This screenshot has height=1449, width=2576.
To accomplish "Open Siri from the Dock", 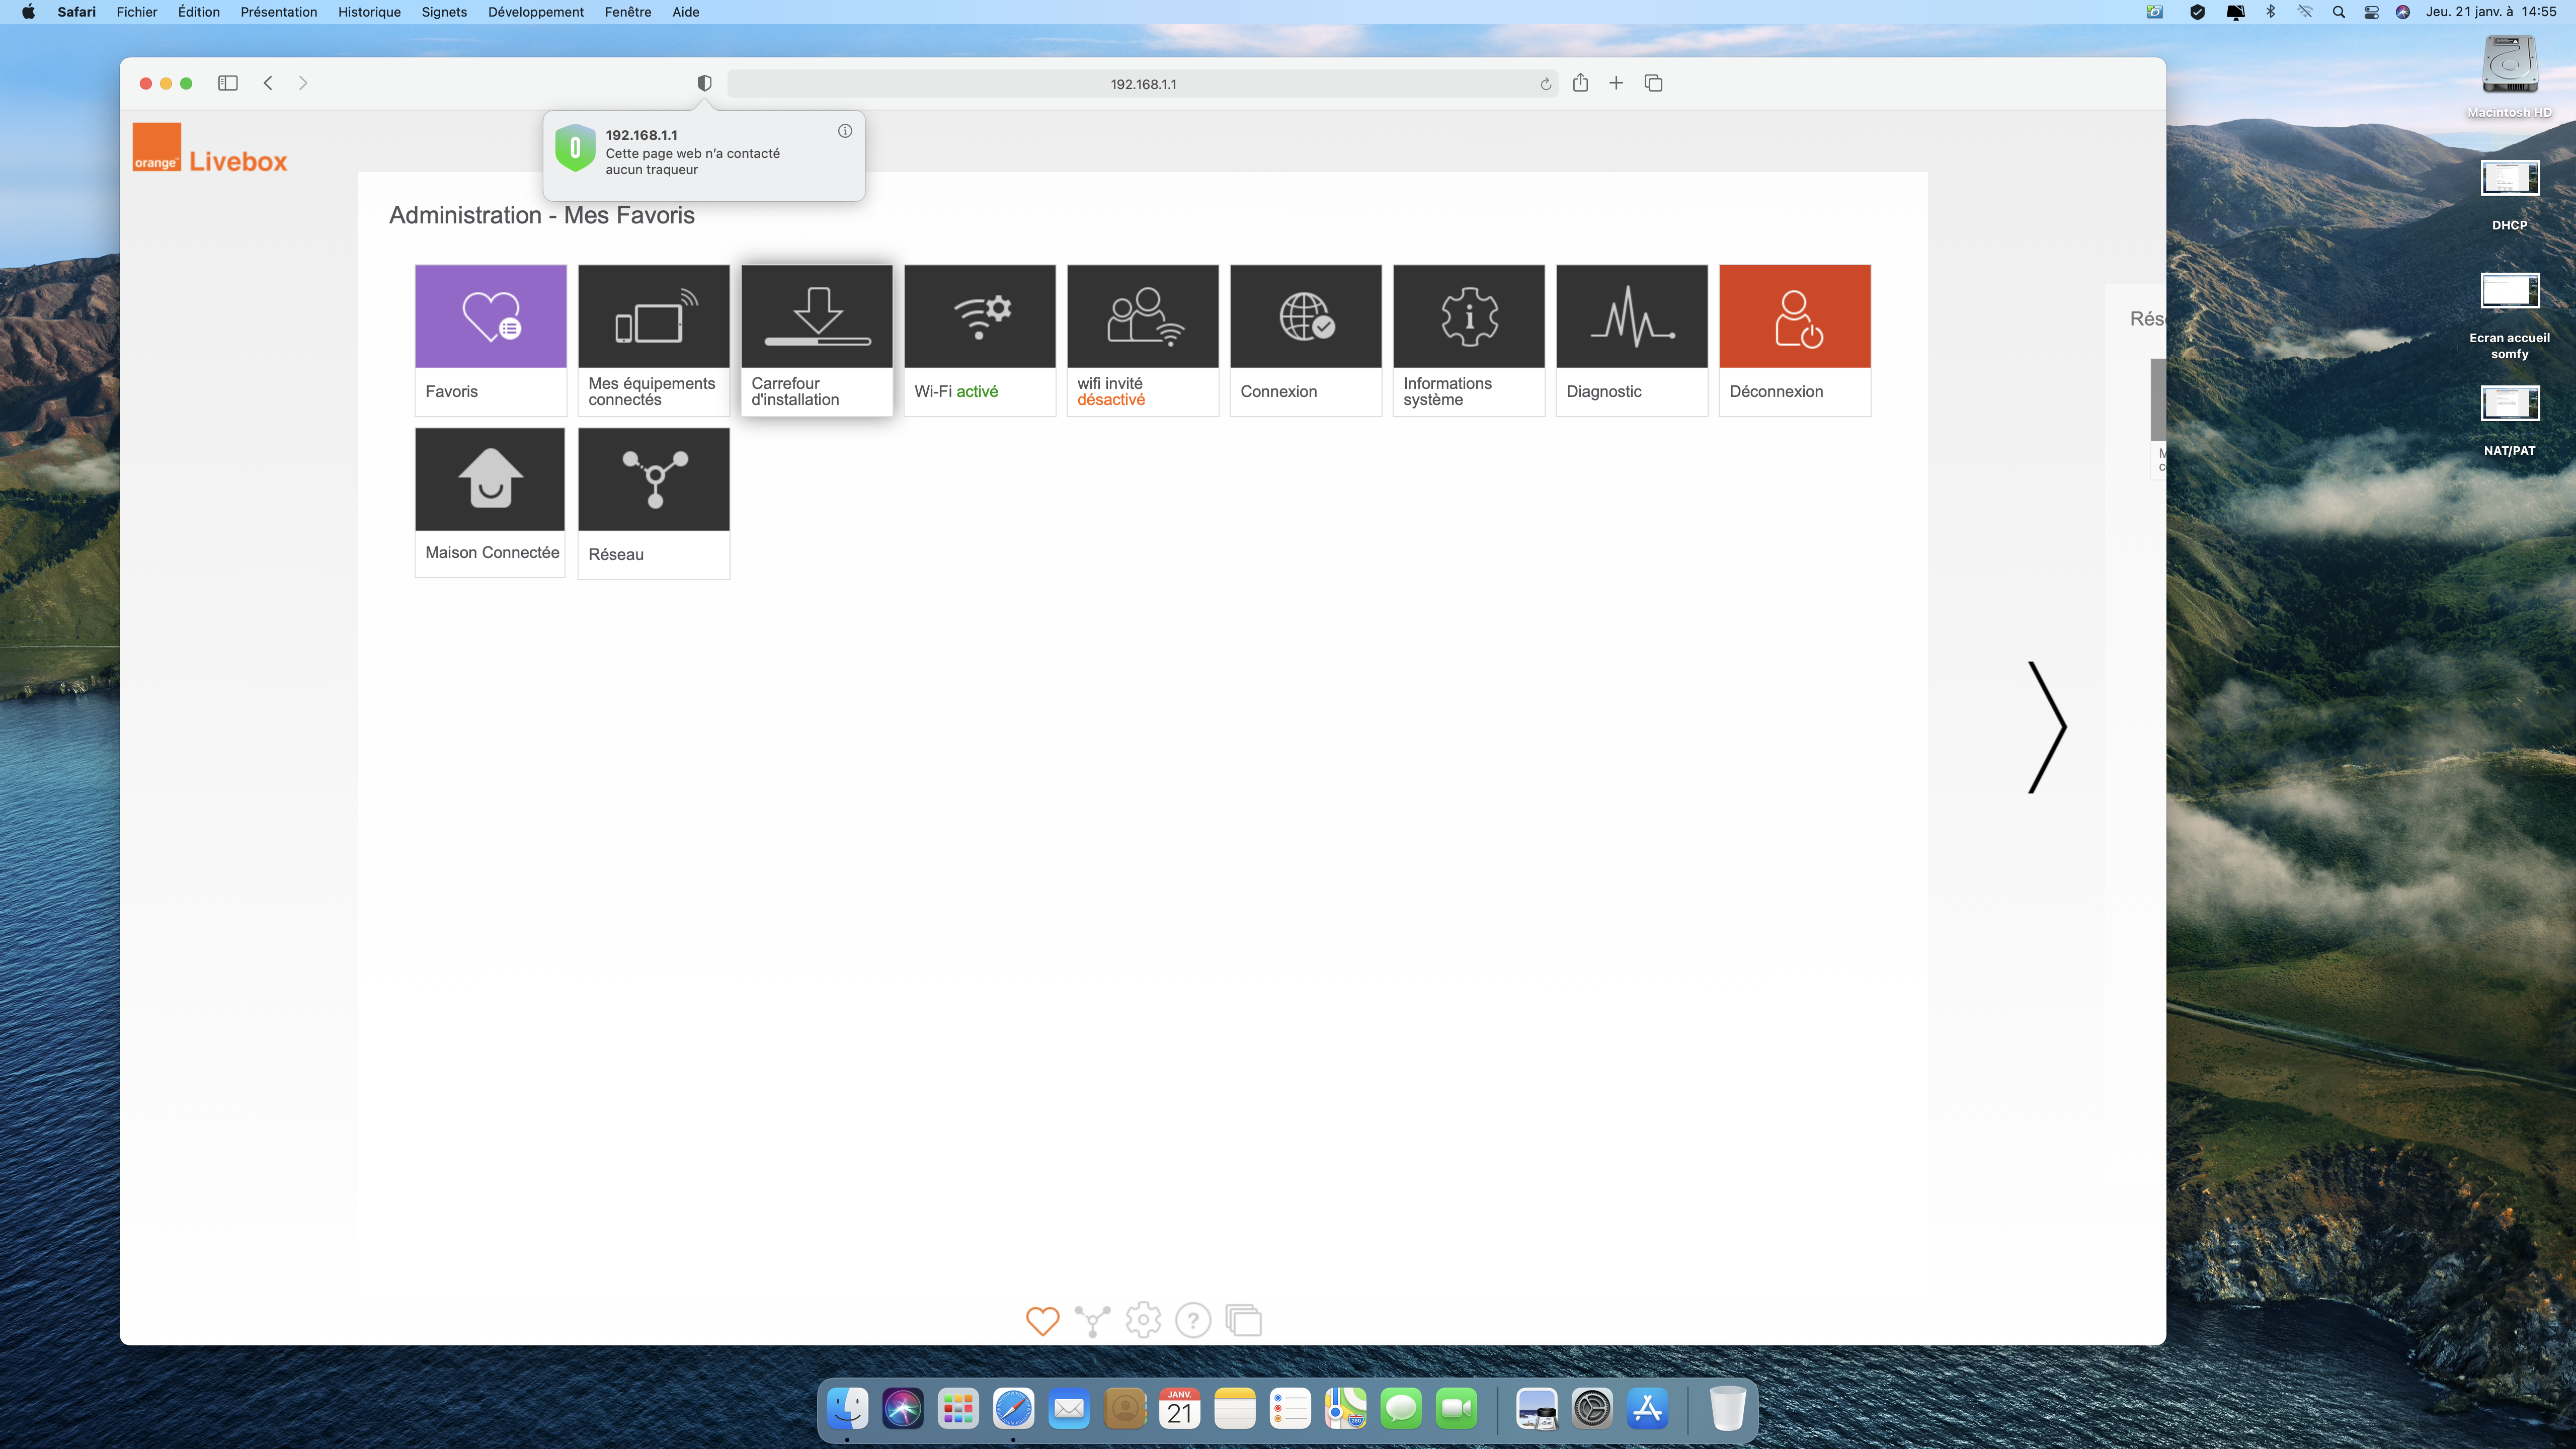I will click(903, 1409).
